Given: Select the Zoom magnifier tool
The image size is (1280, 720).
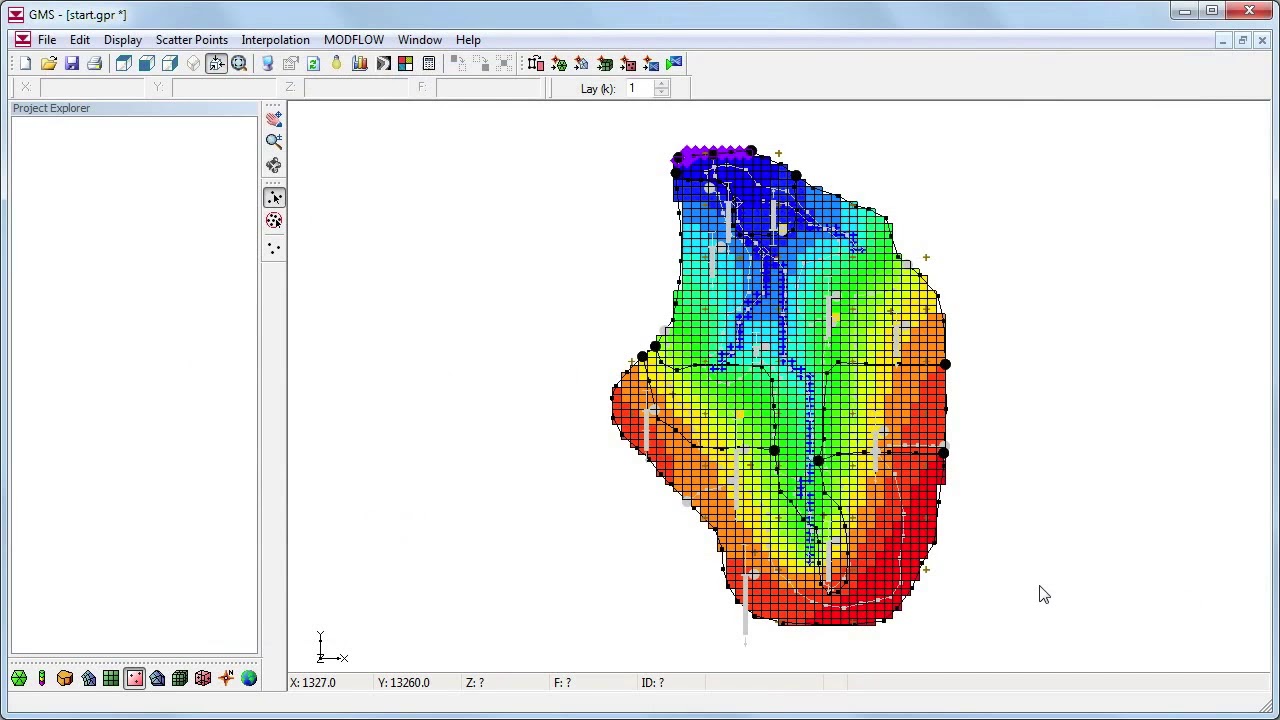Looking at the screenshot, I should point(274,141).
